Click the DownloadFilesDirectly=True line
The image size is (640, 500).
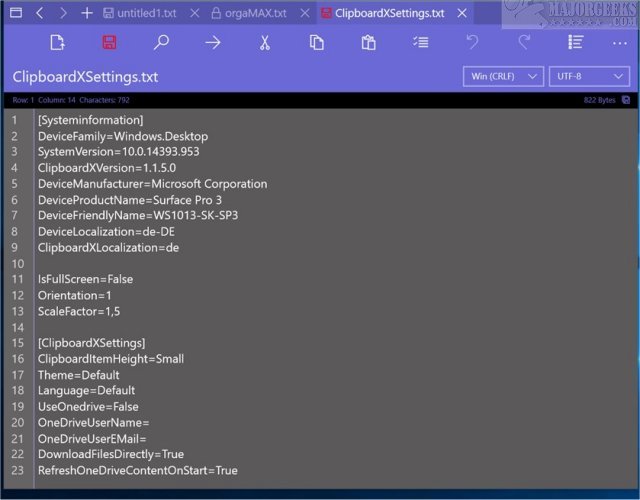tap(111, 454)
